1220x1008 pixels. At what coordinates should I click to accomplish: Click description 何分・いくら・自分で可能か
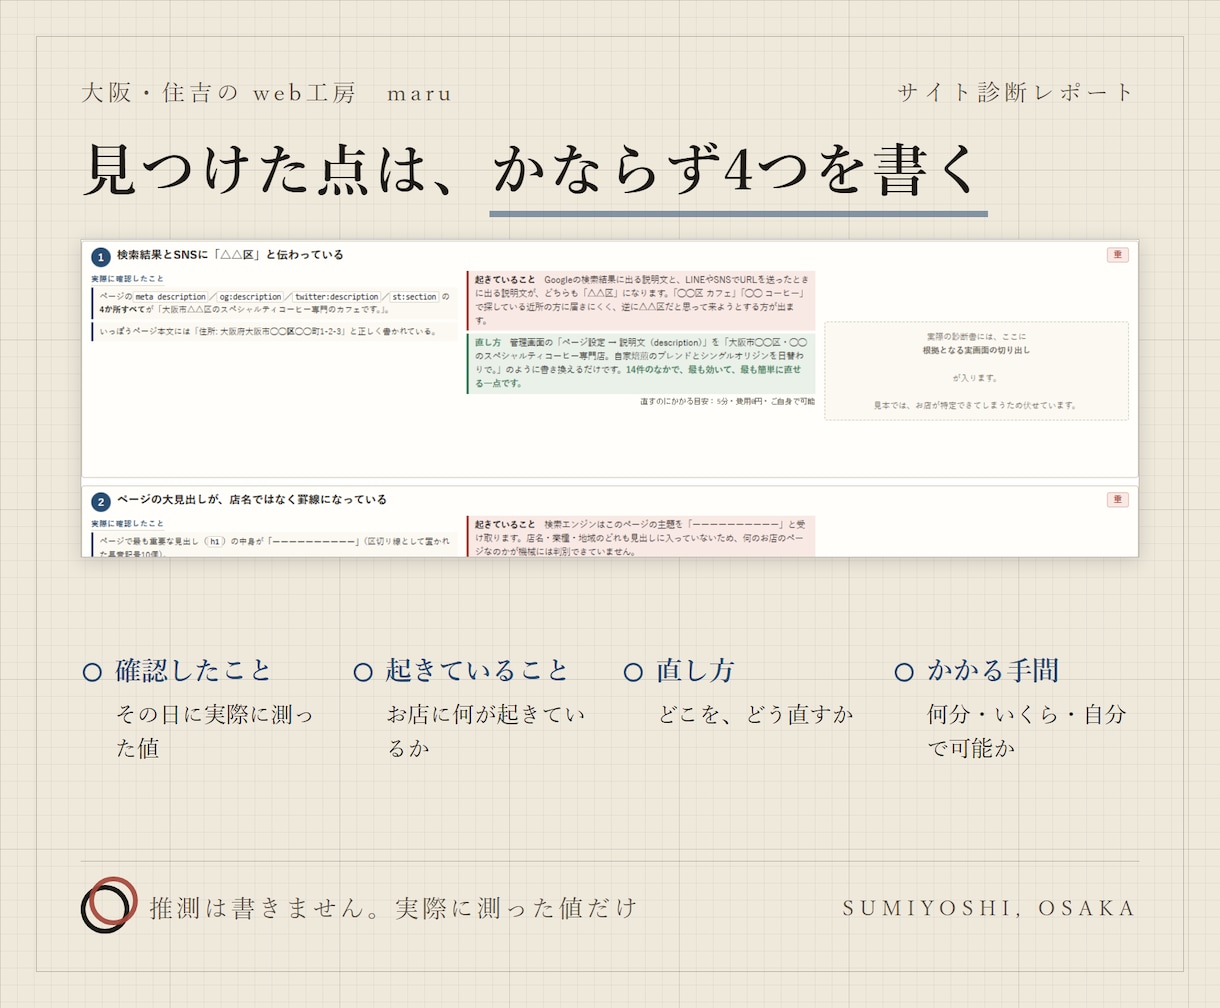click(x=1027, y=732)
